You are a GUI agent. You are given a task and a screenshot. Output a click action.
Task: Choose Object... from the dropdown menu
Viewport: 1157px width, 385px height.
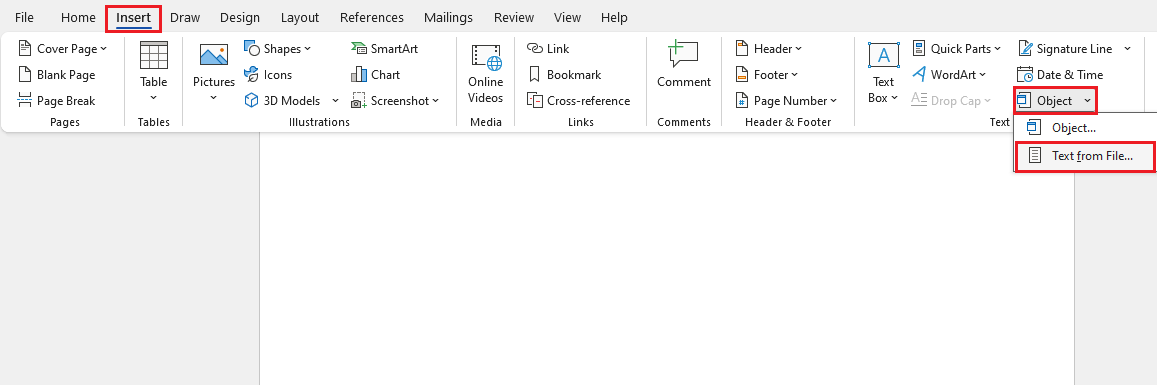[x=1085, y=128]
